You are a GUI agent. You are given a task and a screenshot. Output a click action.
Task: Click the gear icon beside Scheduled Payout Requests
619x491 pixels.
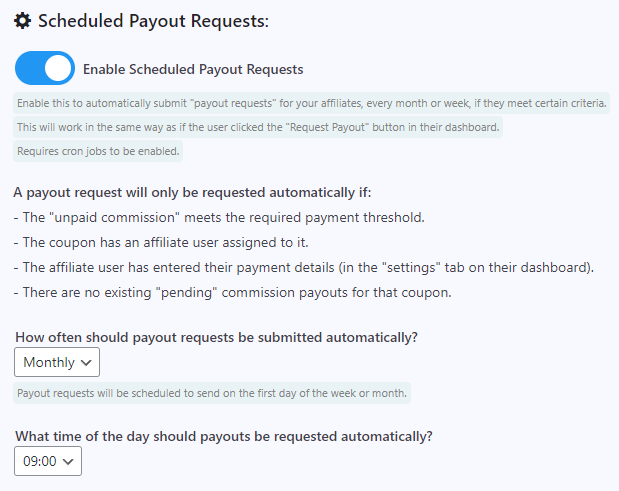pos(23,21)
